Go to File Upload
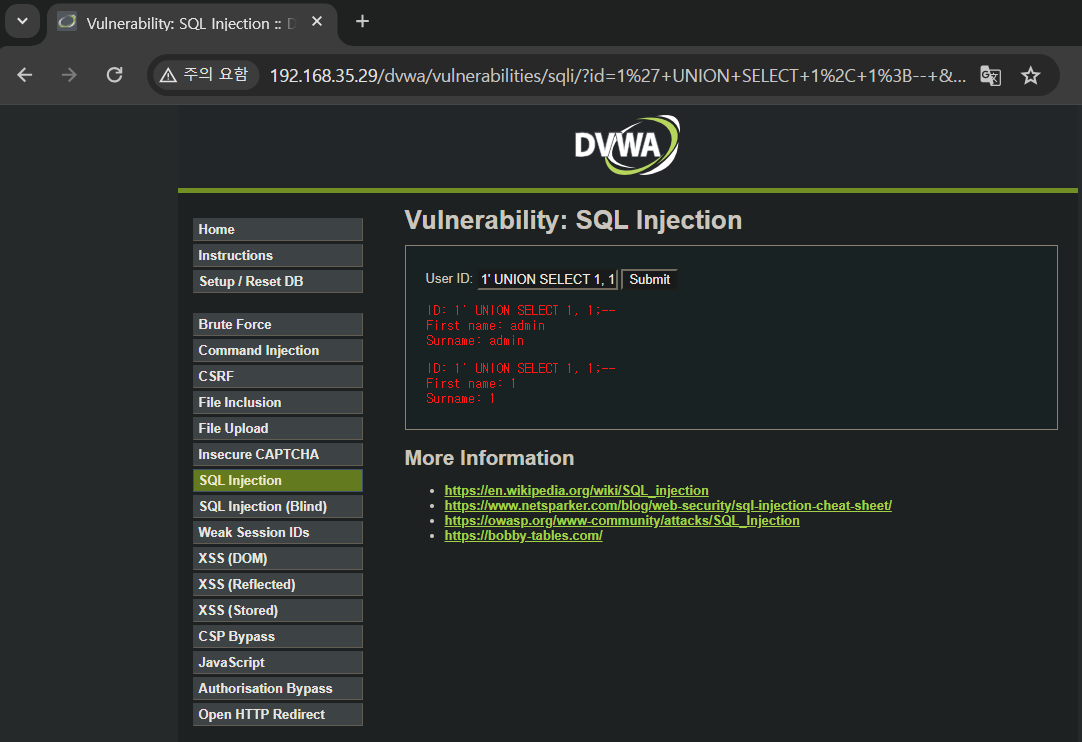The width and height of the screenshot is (1082, 742). pyautogui.click(x=278, y=429)
